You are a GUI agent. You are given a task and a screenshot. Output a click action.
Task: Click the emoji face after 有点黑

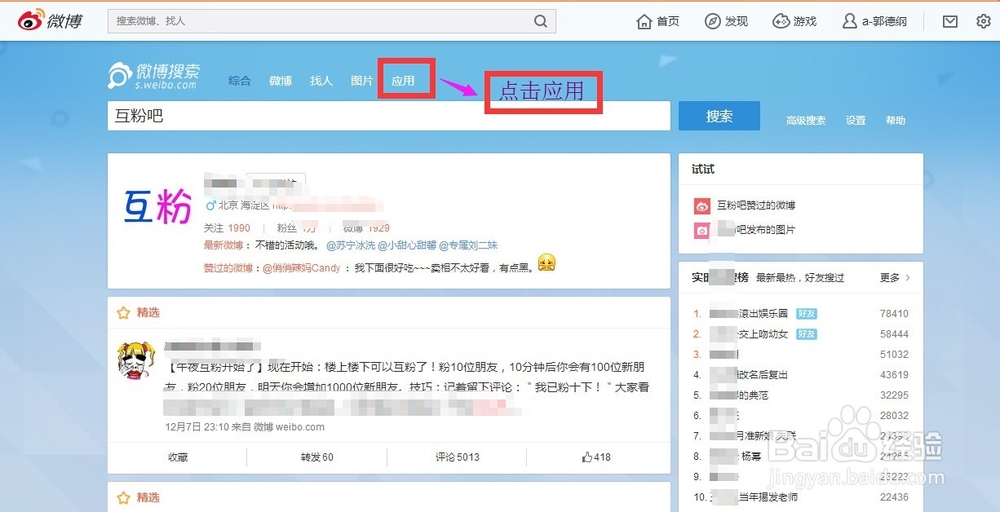[x=547, y=262]
